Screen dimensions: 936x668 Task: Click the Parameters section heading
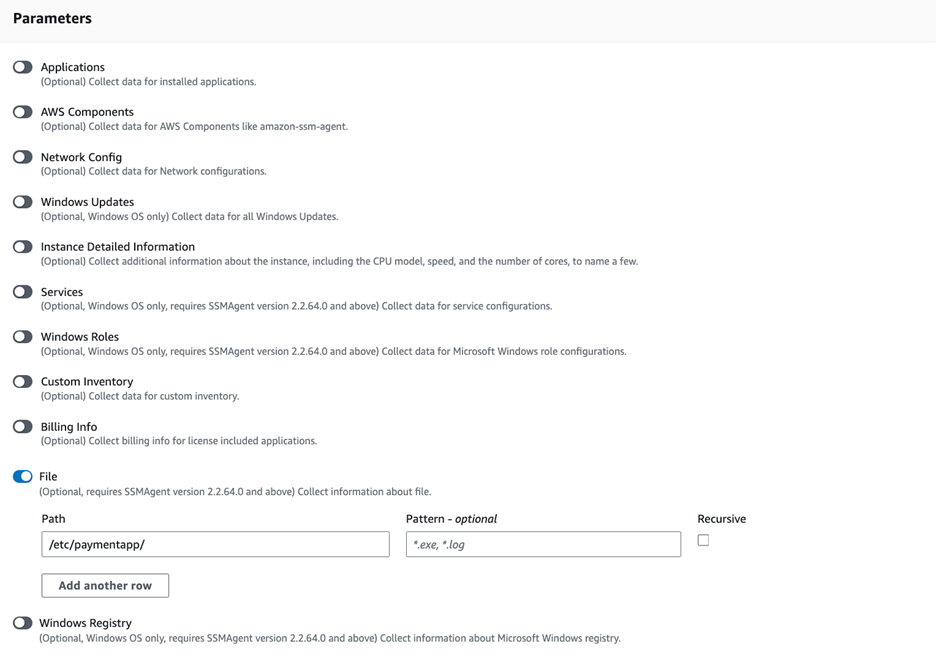pyautogui.click(x=52, y=19)
